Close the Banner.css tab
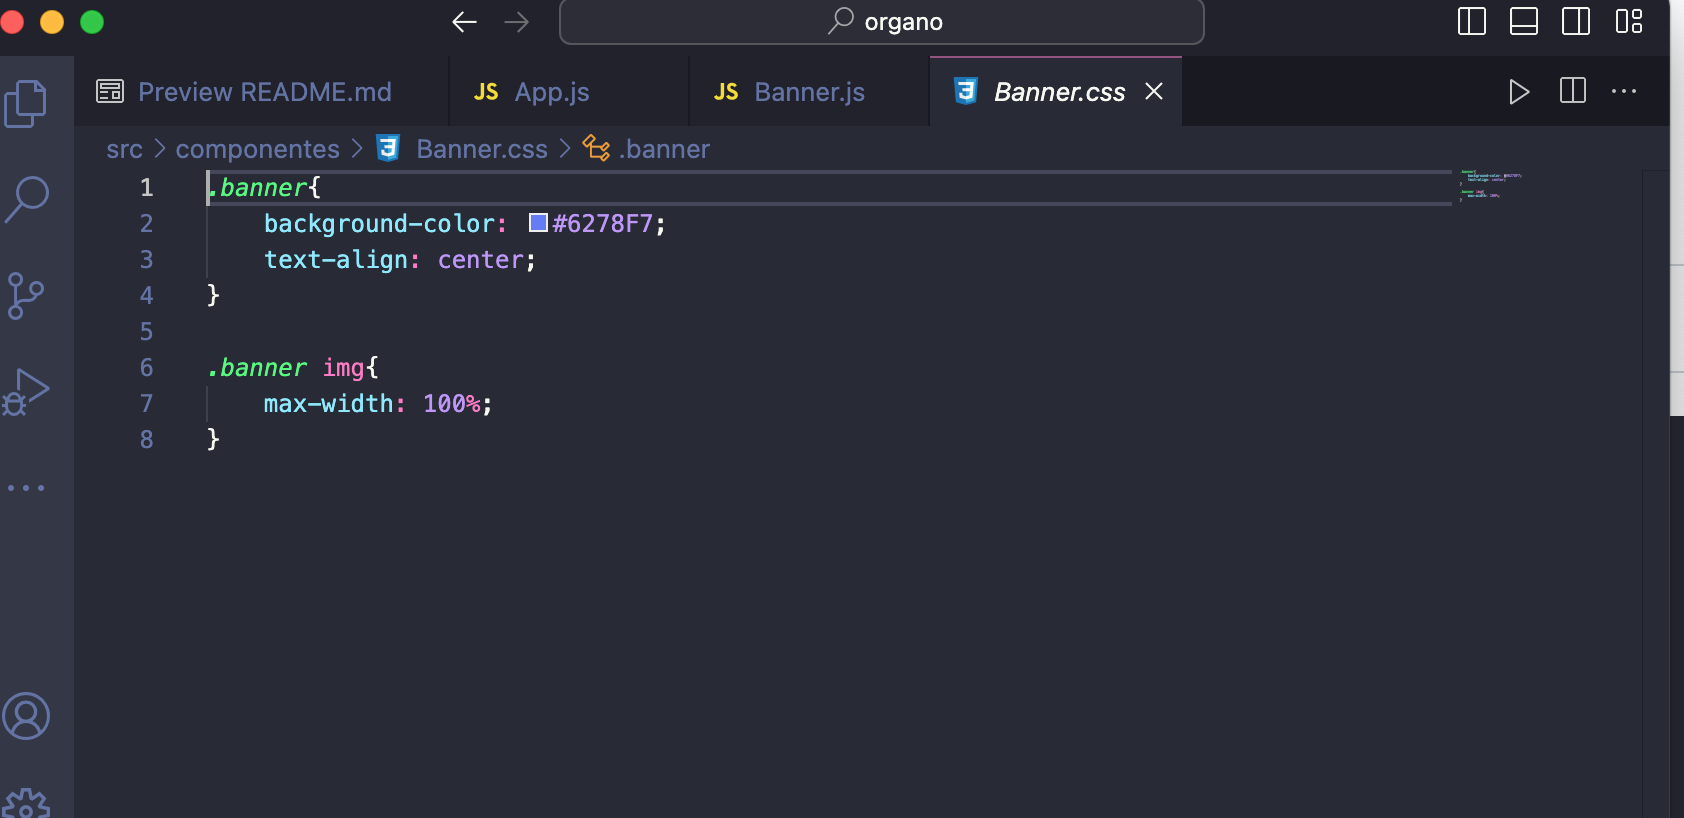This screenshot has width=1684, height=818. (1154, 91)
